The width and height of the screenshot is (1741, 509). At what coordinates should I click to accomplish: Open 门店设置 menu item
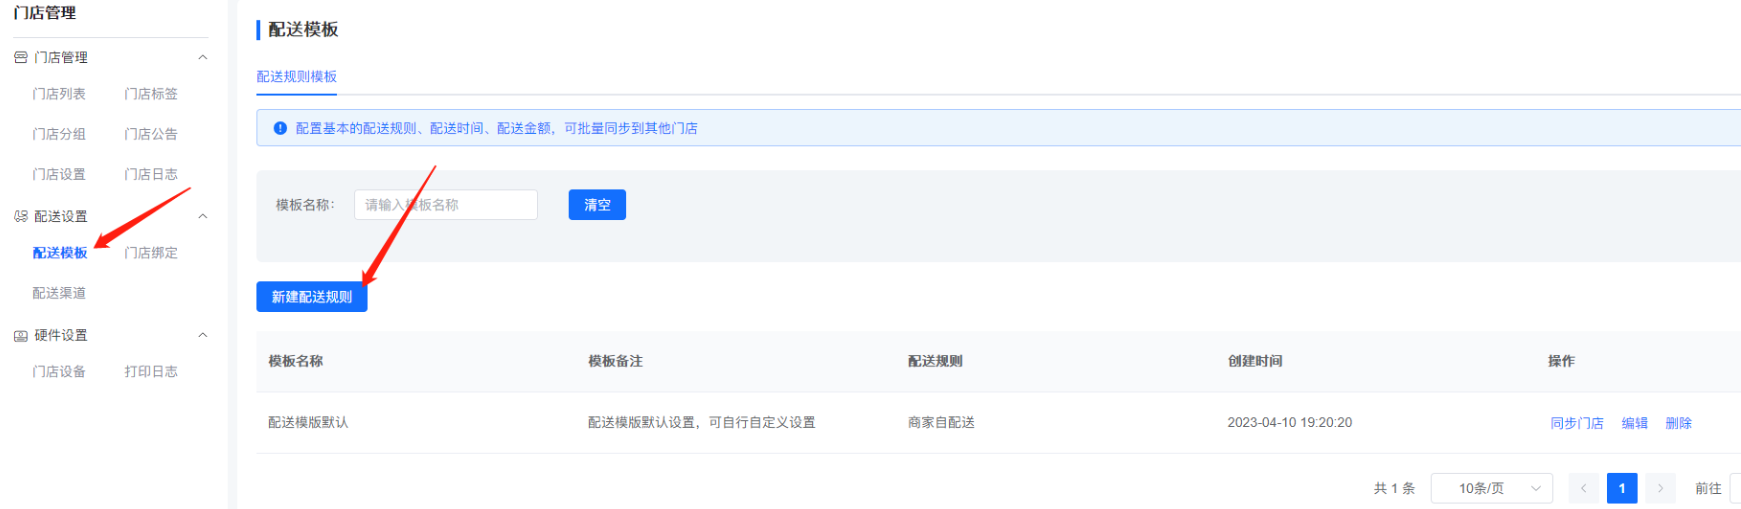(59, 174)
